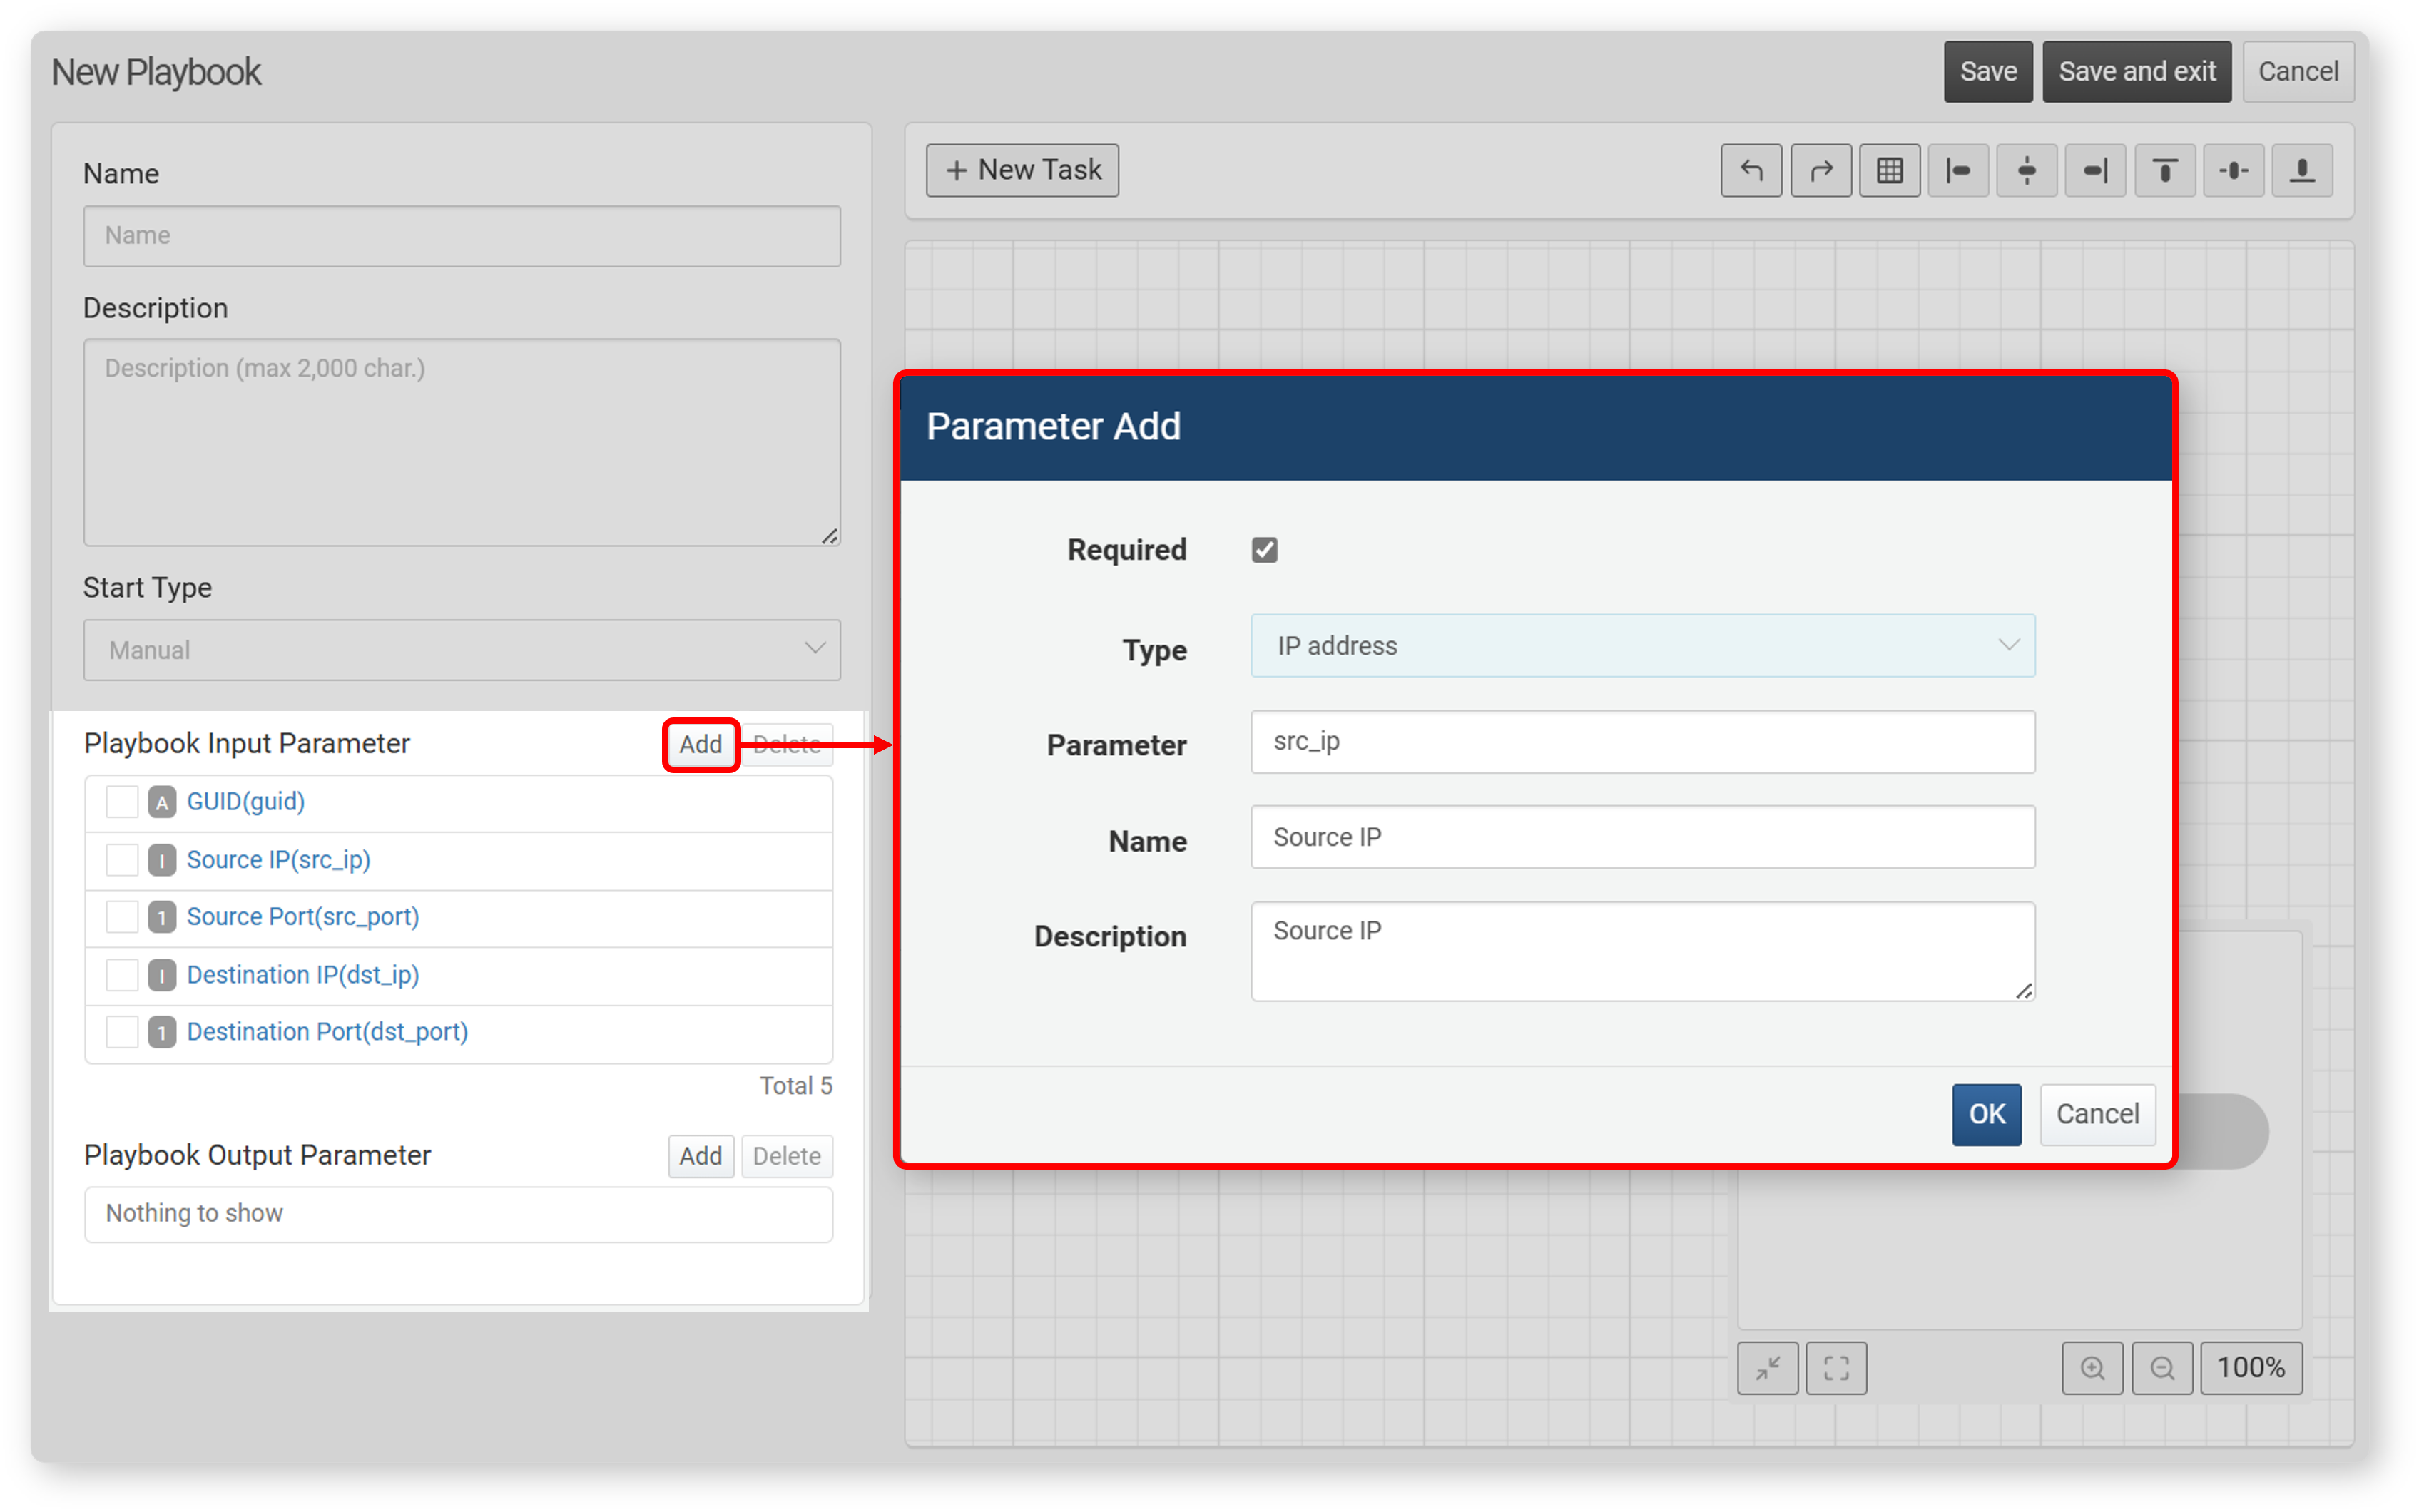Focus the playbook Name input field
The height and width of the screenshot is (1512, 2419).
[462, 236]
